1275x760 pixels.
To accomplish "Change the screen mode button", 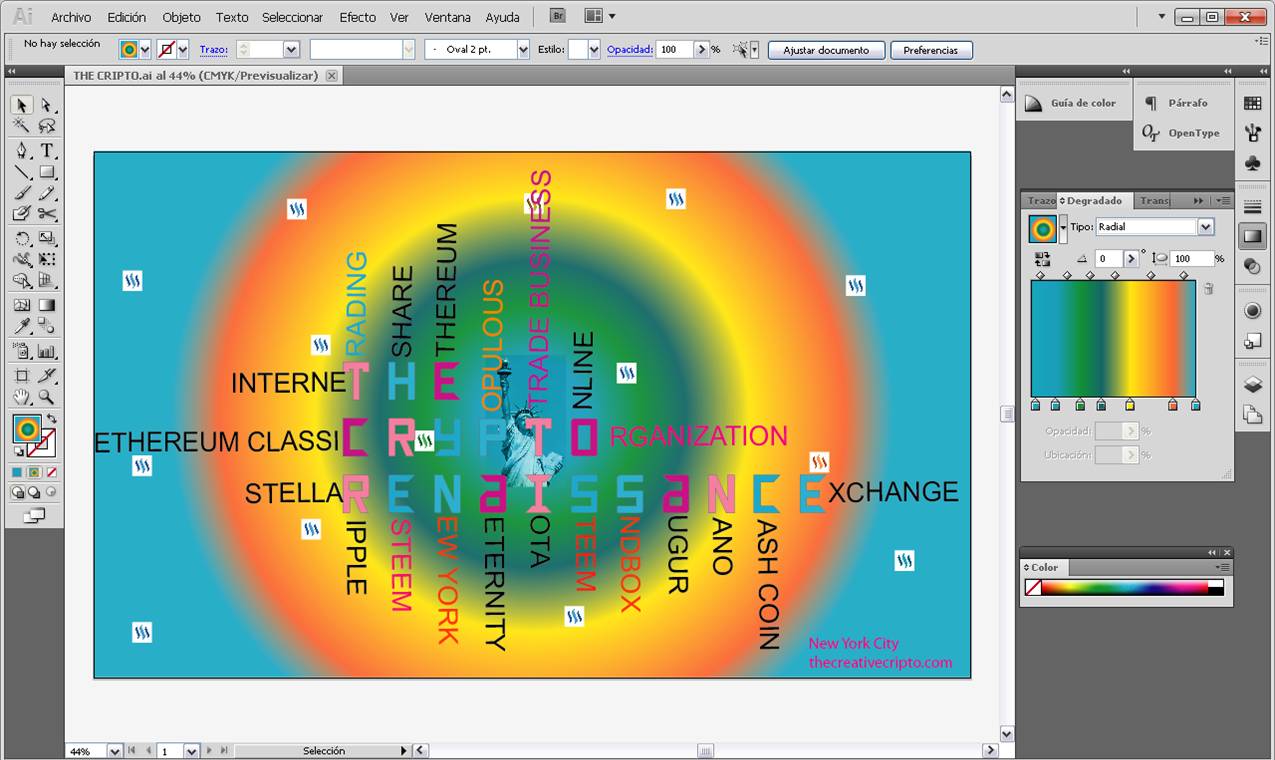I will pyautogui.click(x=34, y=516).
